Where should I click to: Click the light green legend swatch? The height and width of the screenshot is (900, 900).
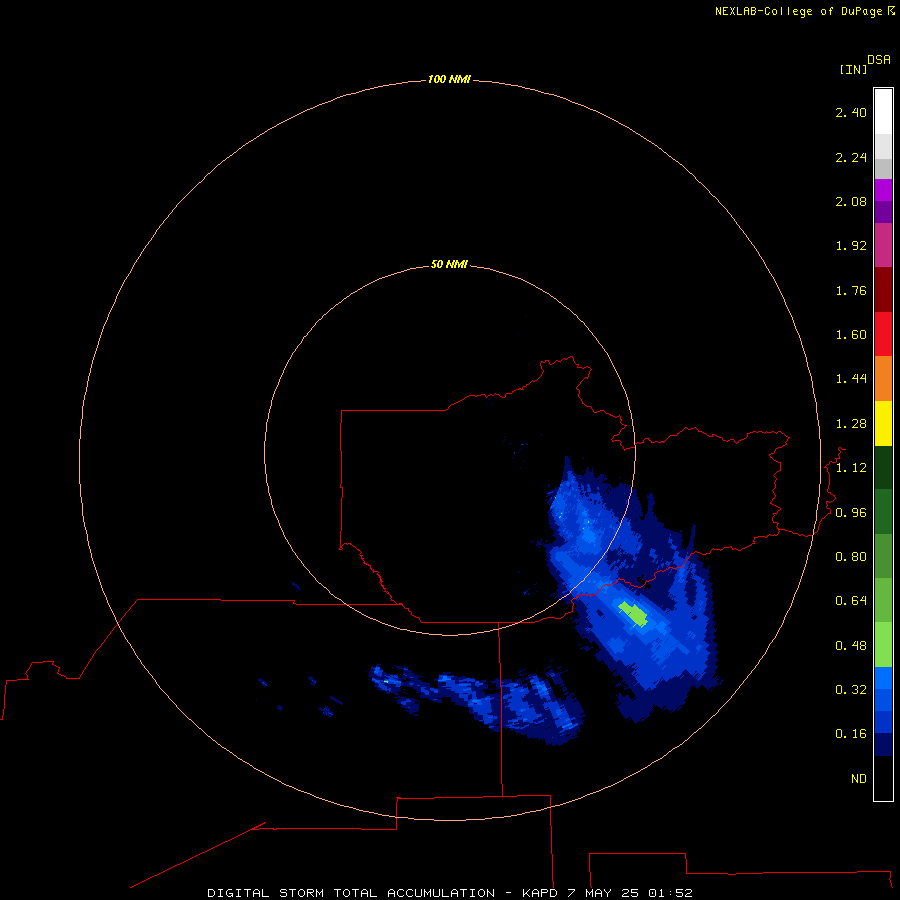[883, 645]
